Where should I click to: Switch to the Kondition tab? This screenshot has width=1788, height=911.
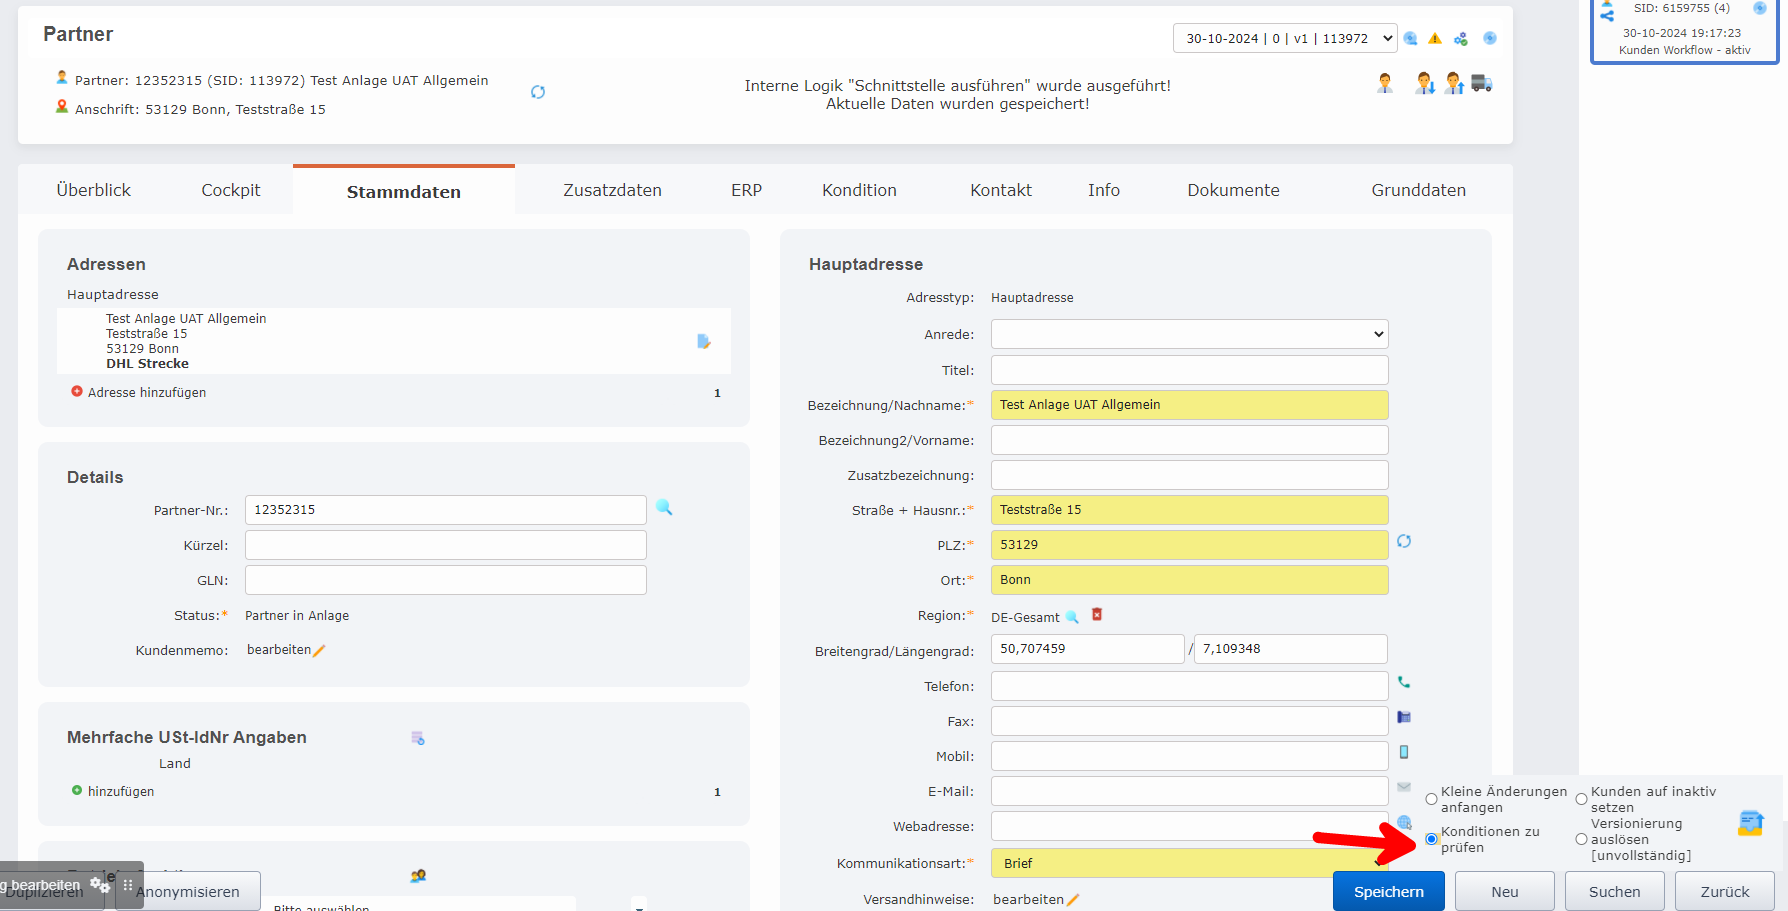[x=859, y=190]
